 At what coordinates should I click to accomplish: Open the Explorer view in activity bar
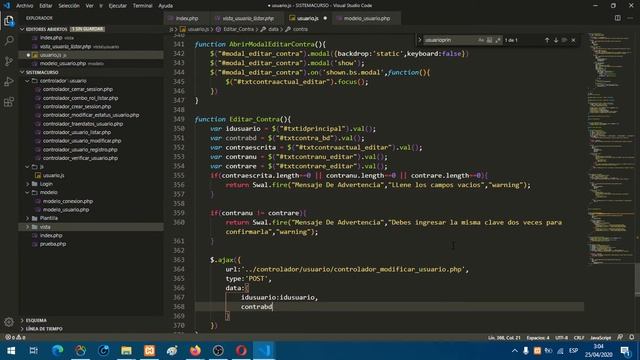tap(9, 21)
